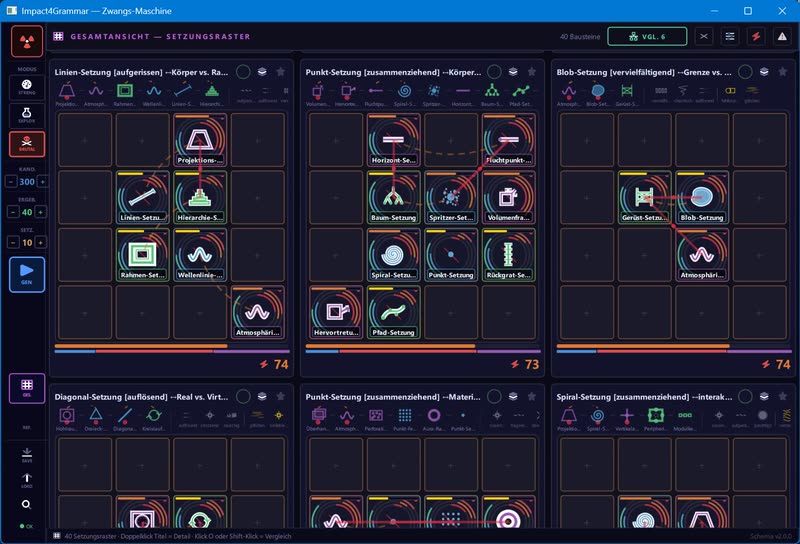Star the Spiral-Setzung [zusammenziehend] card
Screen dimensions: 800x544
pos(783,397)
